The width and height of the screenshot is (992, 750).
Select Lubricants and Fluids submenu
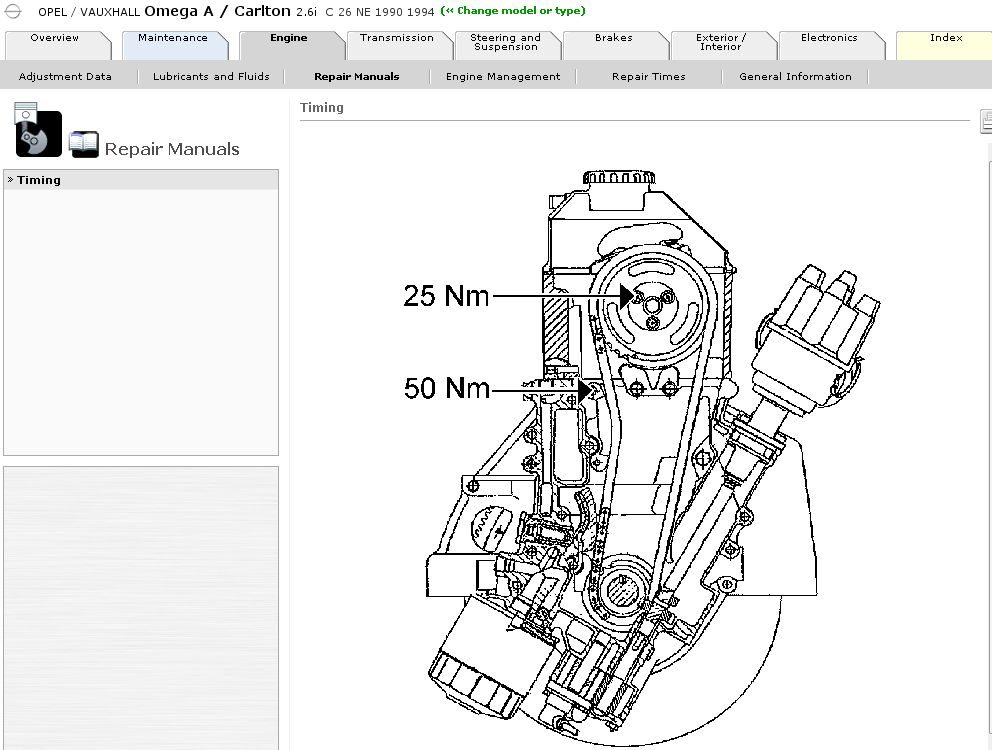click(x=211, y=77)
